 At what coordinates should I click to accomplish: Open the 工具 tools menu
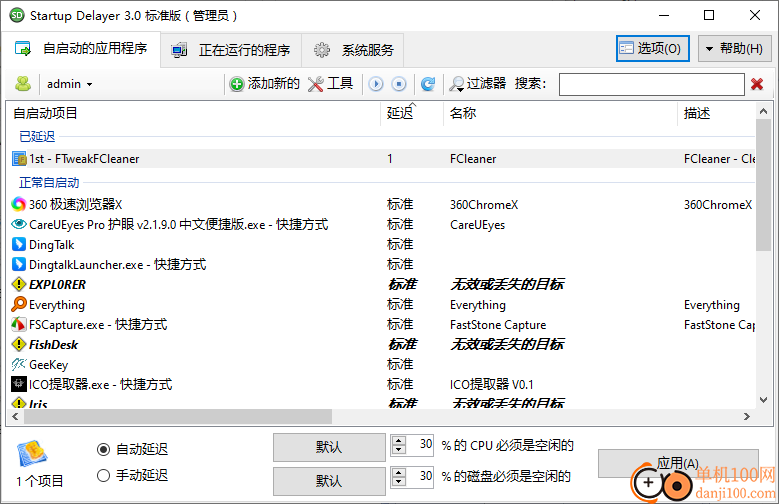click(330, 84)
